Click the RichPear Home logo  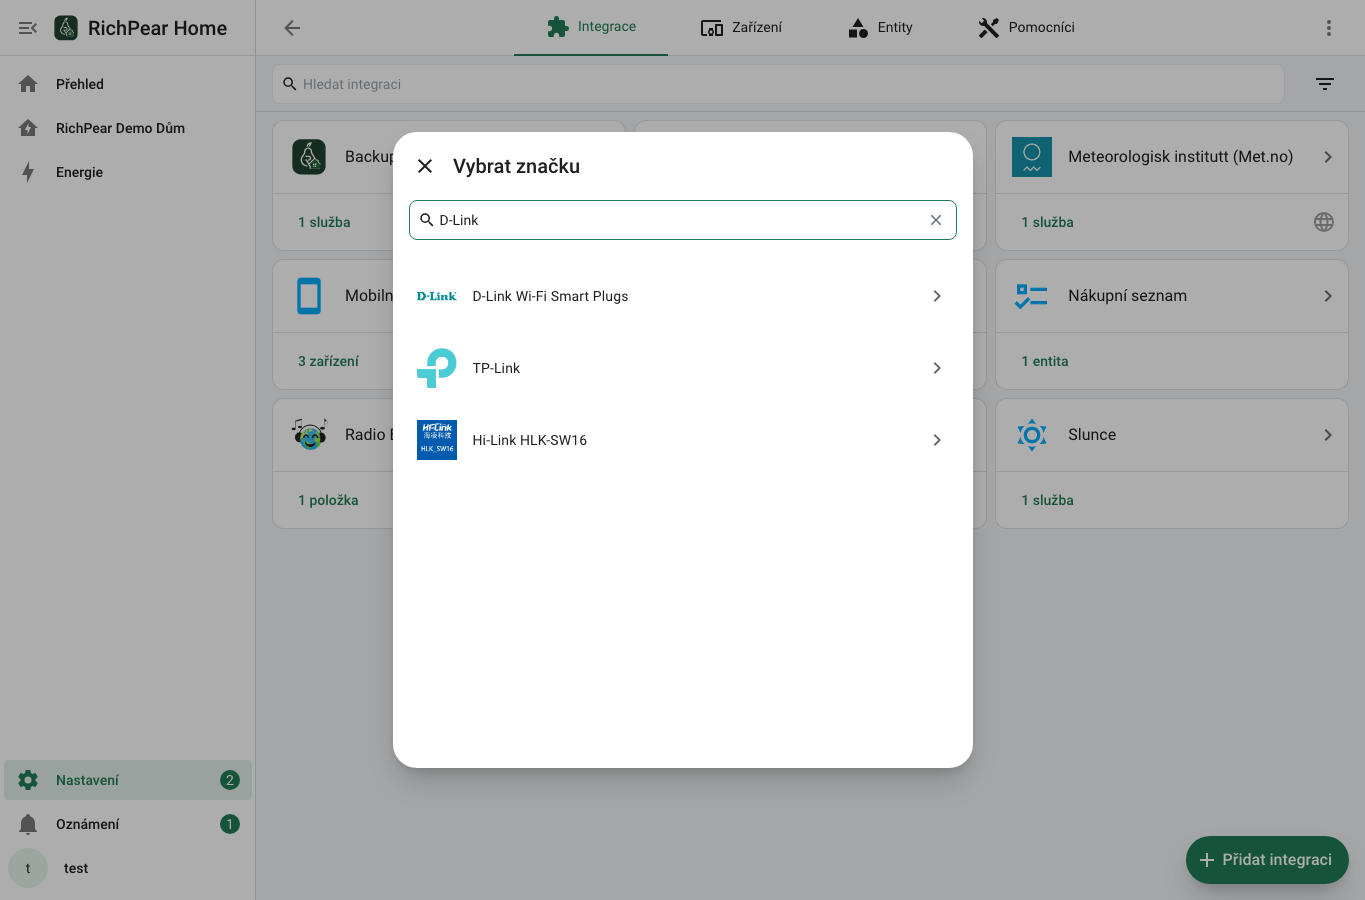pyautogui.click(x=66, y=28)
